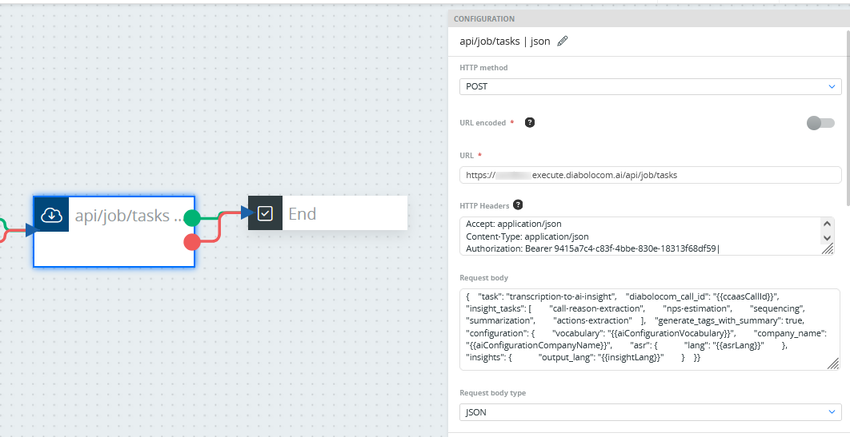Open the HTTP Headers help question mark
The width and height of the screenshot is (850, 437).
pyautogui.click(x=518, y=205)
